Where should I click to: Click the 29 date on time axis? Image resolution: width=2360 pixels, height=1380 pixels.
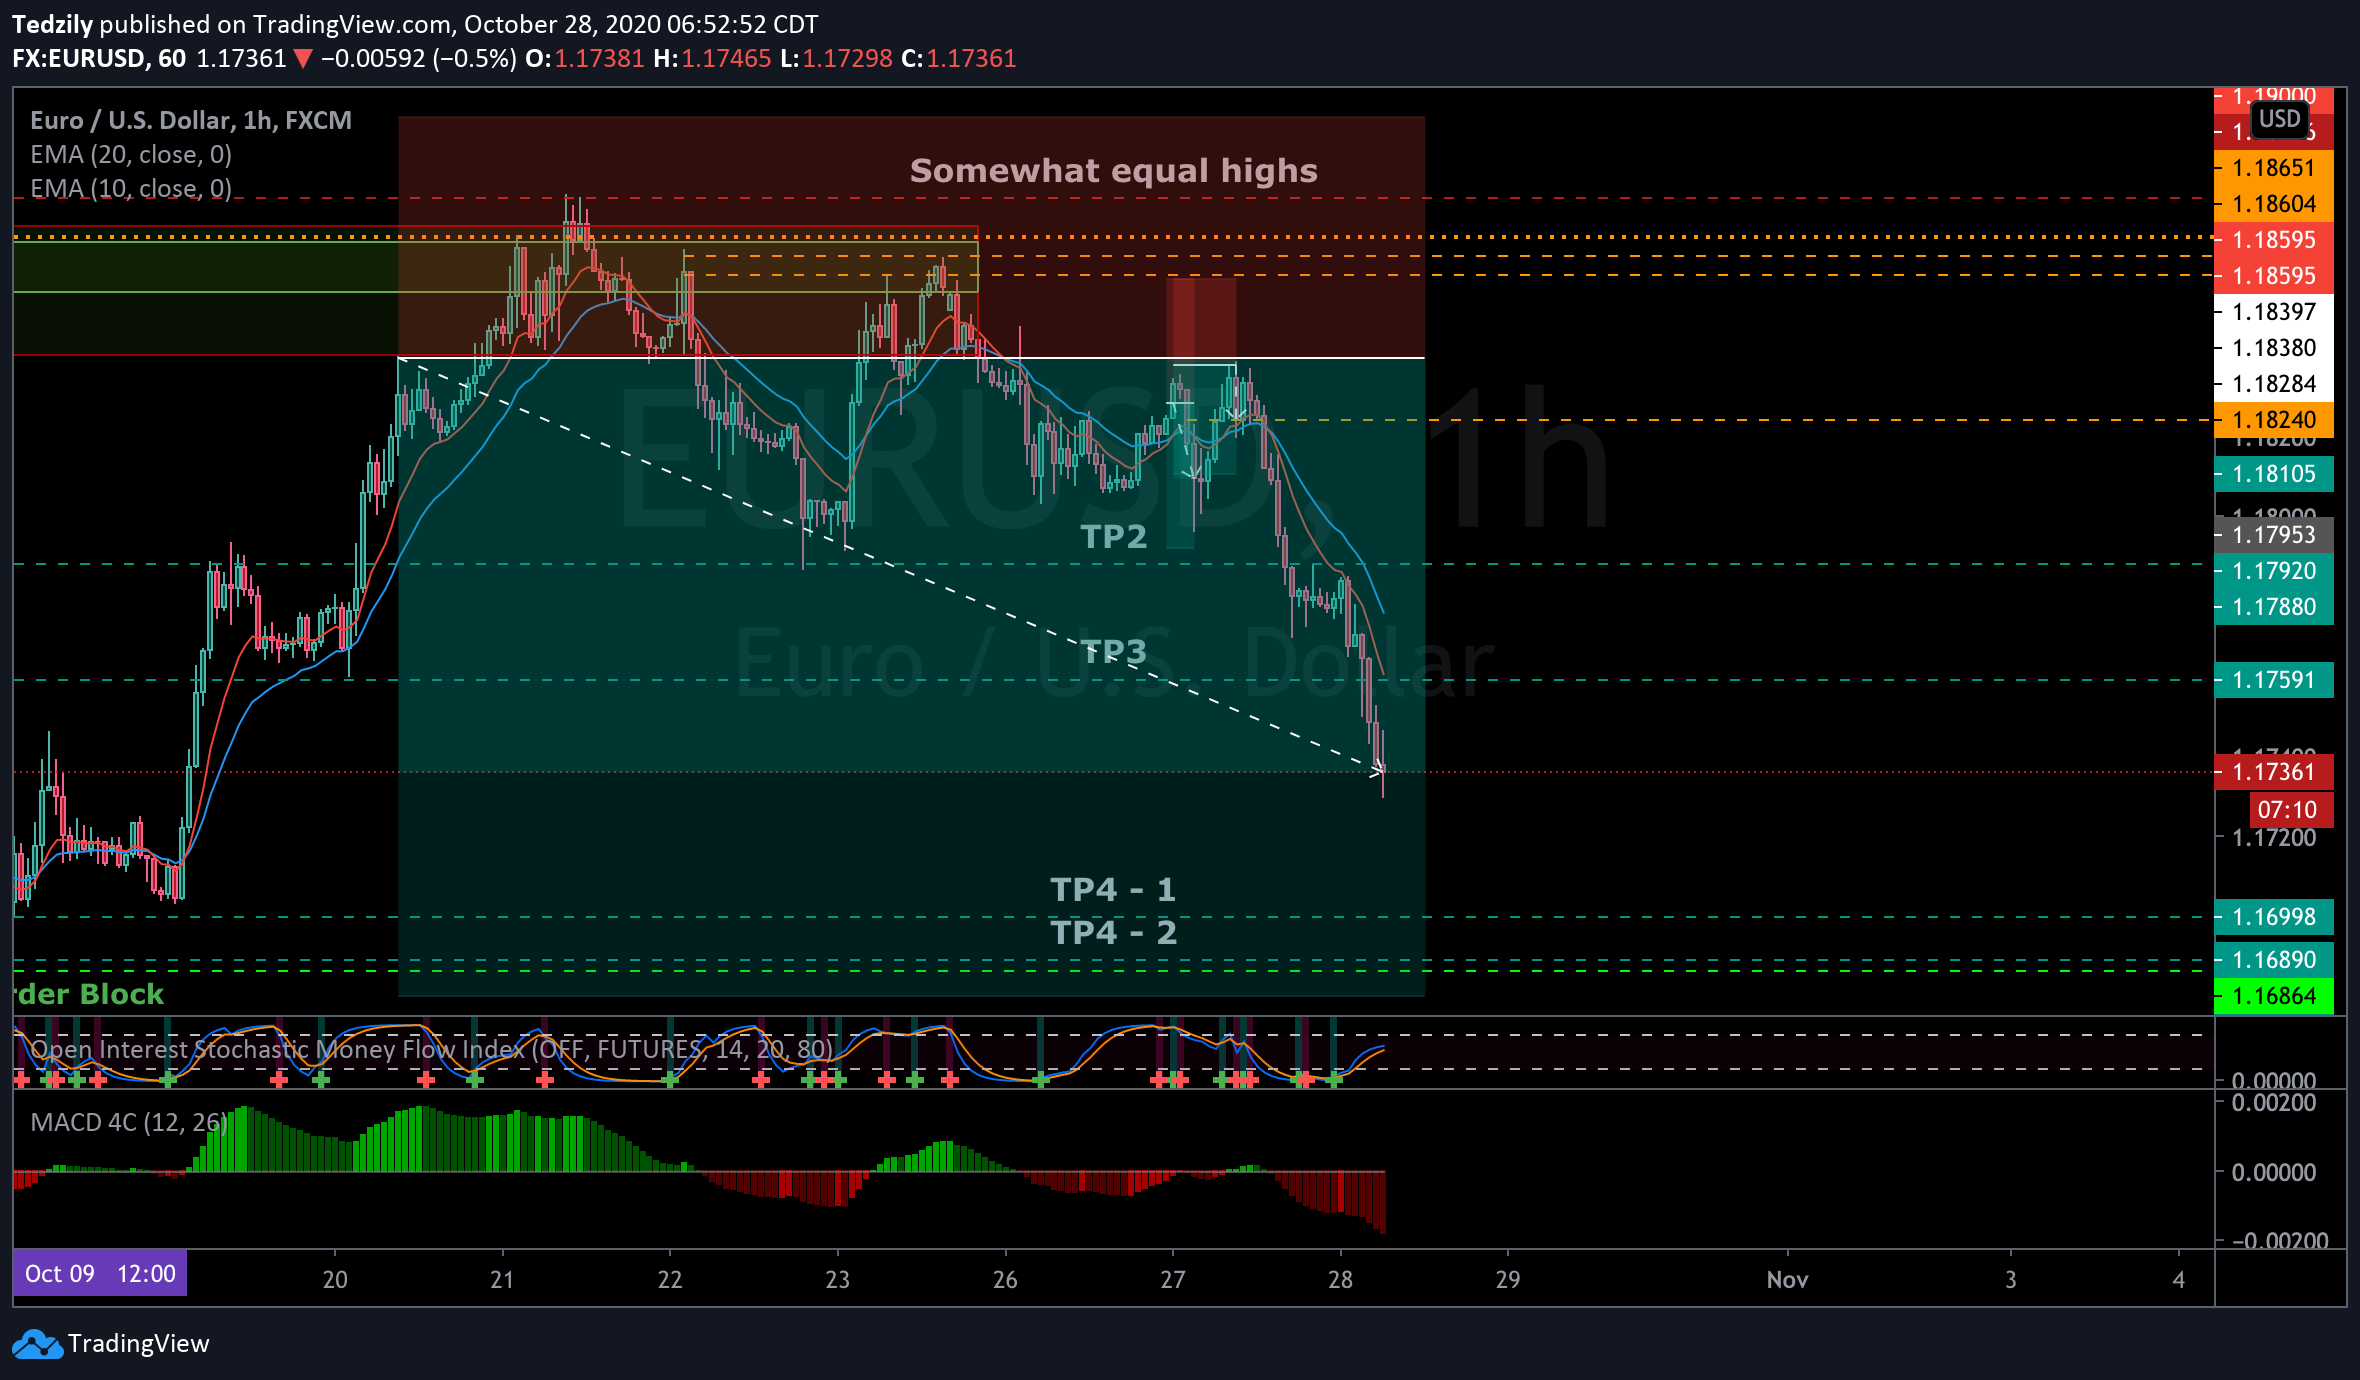pyautogui.click(x=1508, y=1280)
